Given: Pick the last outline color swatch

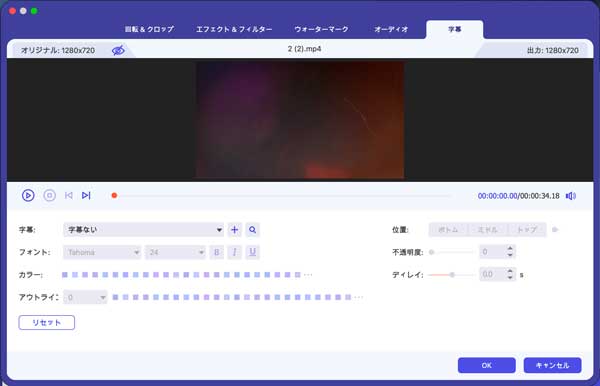Looking at the screenshot, I should point(348,297).
